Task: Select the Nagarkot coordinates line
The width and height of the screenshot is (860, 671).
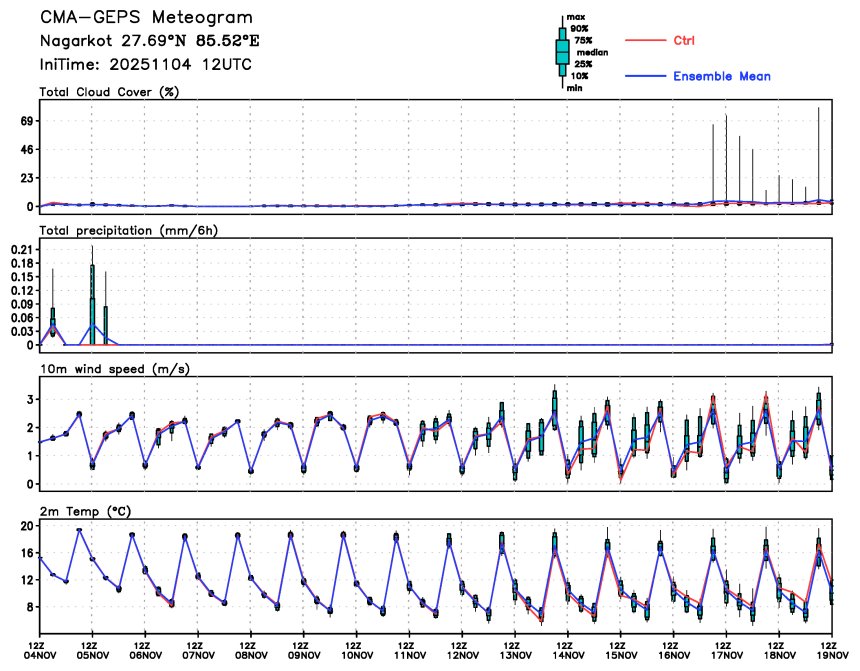Action: click(x=150, y=41)
